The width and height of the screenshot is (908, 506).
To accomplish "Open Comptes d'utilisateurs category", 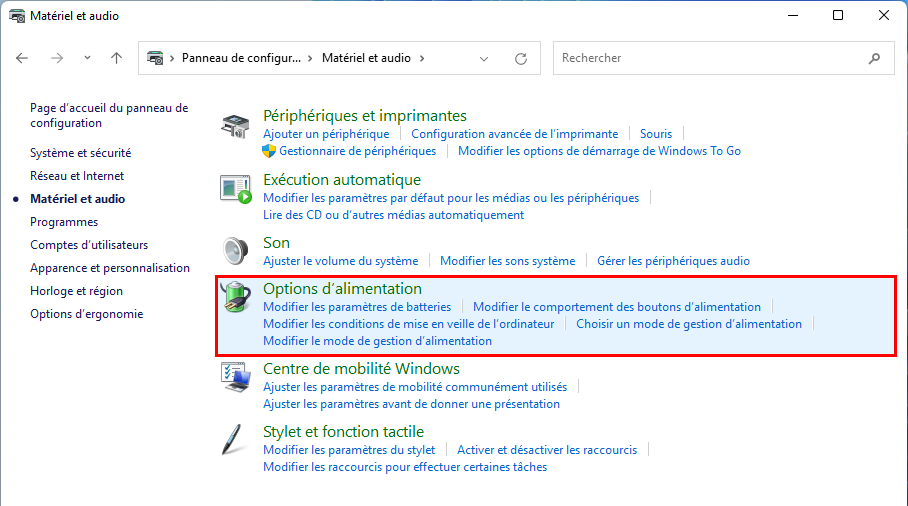I will pyautogui.click(x=89, y=245).
